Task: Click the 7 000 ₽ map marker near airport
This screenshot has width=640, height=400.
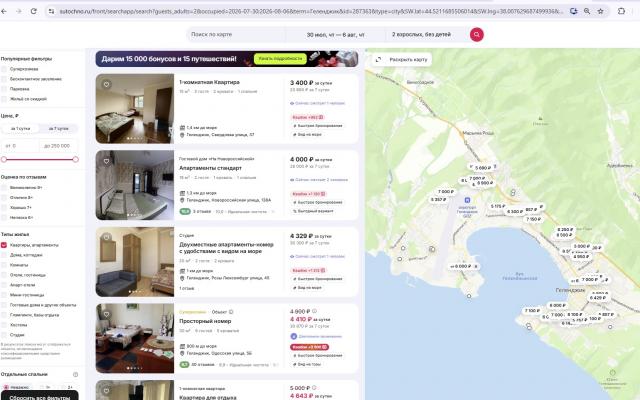Action: tap(446, 191)
